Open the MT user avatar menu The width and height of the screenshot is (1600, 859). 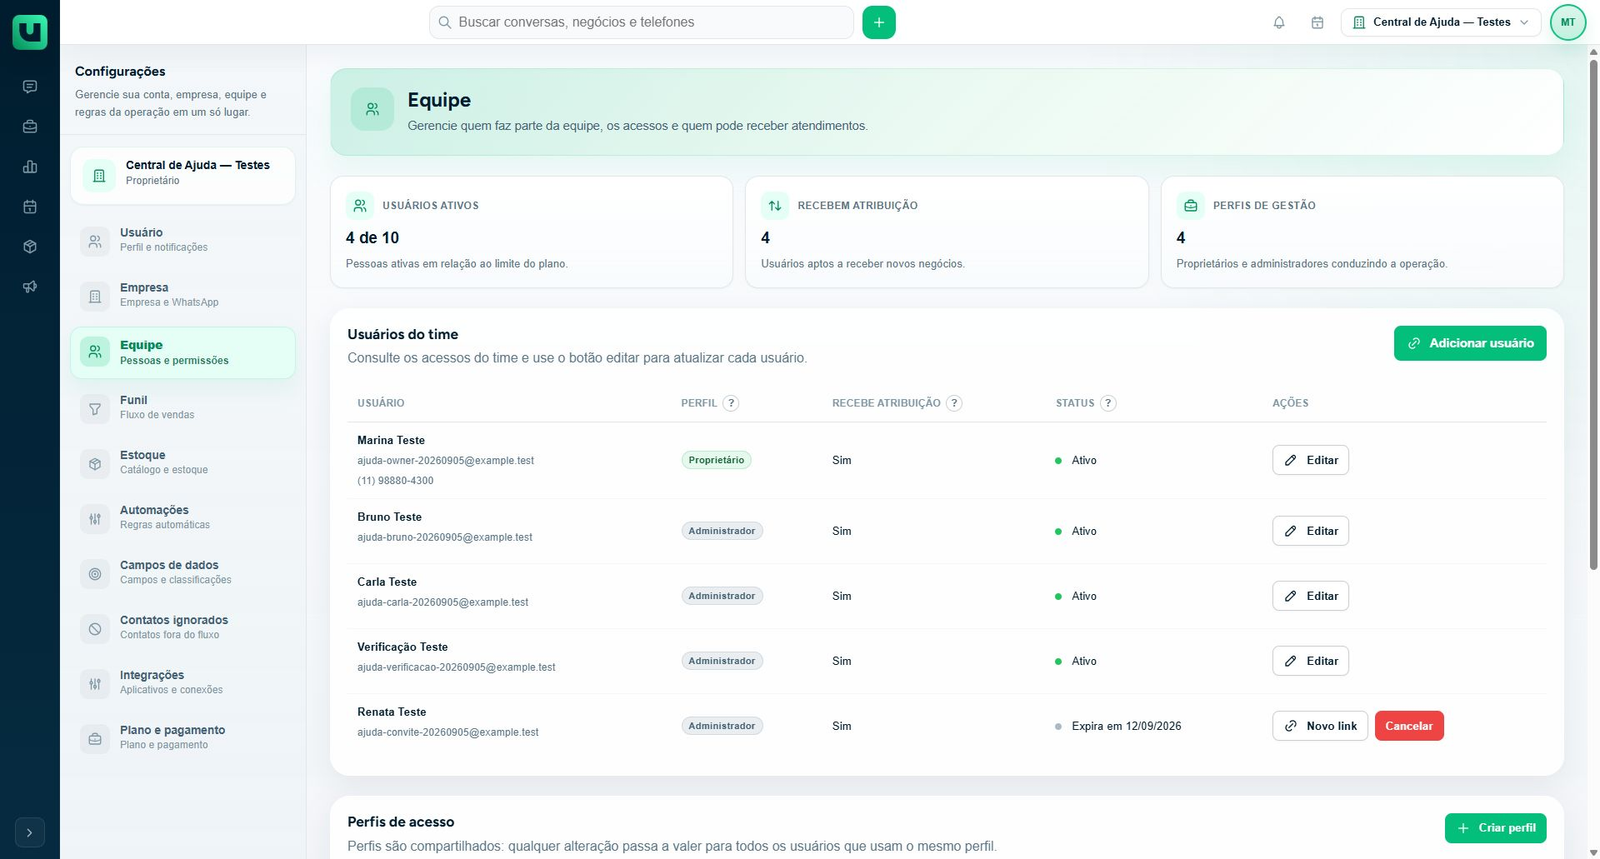click(x=1568, y=22)
